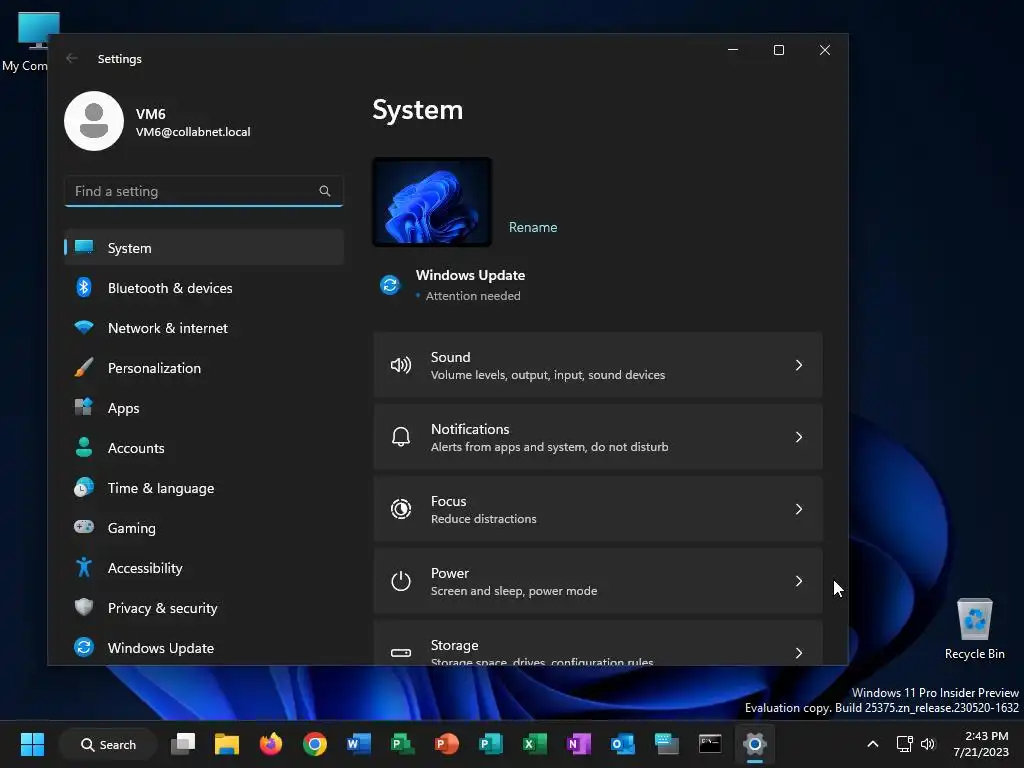Click the Notifications bell icon
Image resolution: width=1024 pixels, height=768 pixels.
[x=401, y=437]
